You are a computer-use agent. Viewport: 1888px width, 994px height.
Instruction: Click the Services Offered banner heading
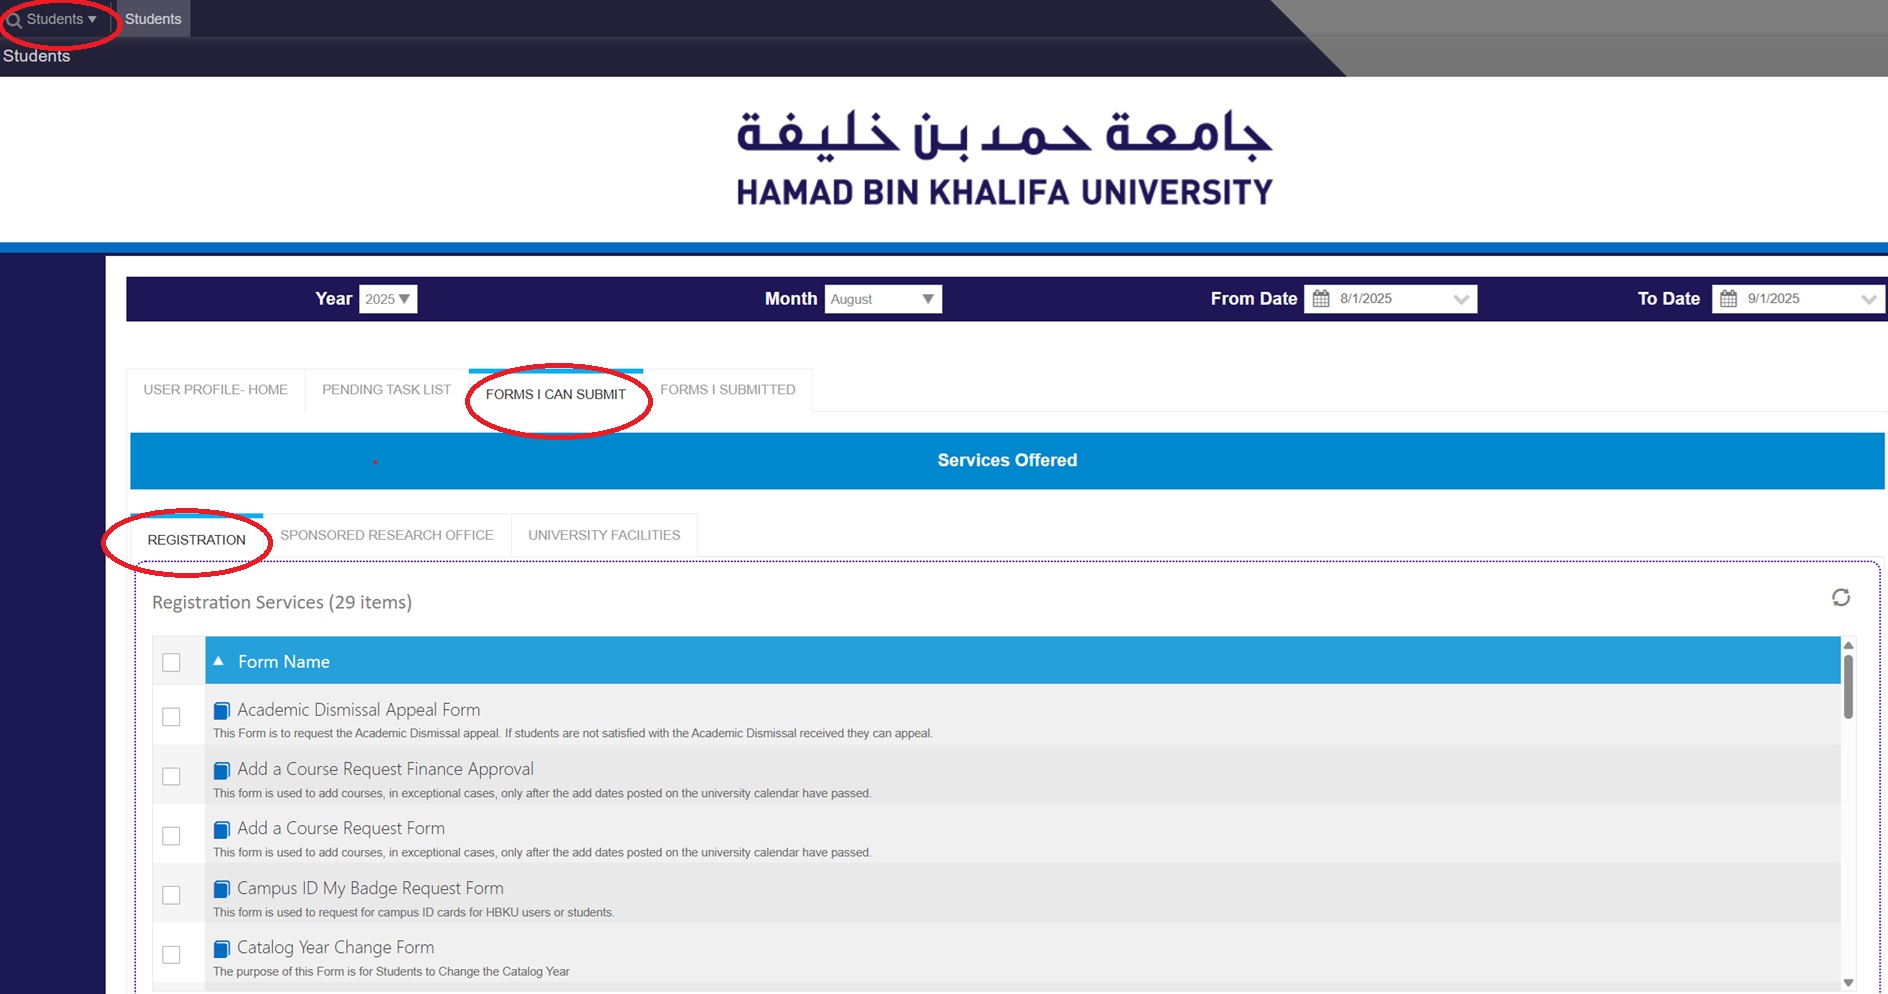point(1007,460)
